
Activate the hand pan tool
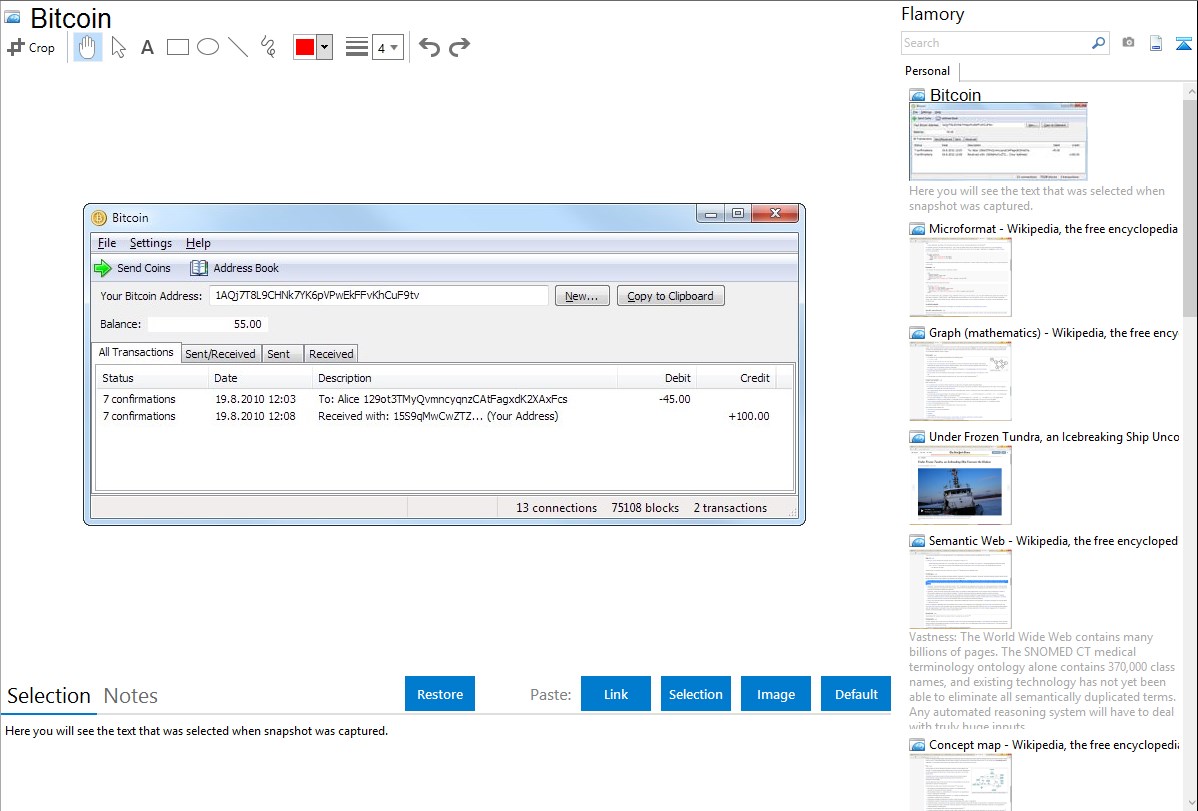[88, 47]
